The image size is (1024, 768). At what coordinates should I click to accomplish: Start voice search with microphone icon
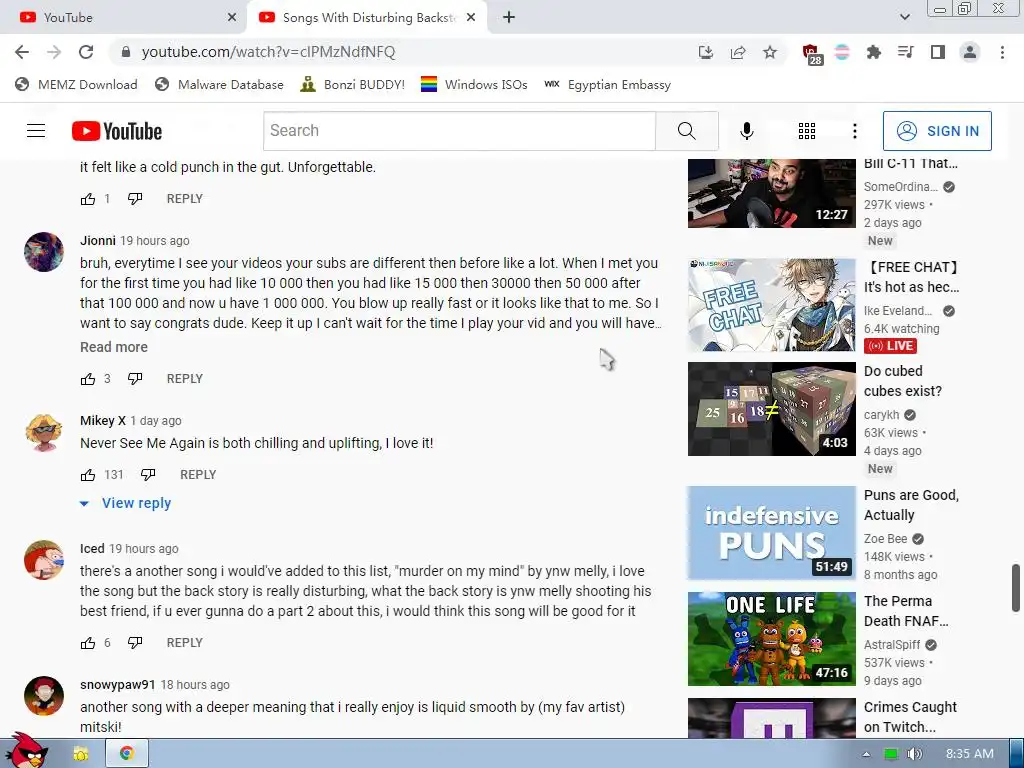coord(746,131)
